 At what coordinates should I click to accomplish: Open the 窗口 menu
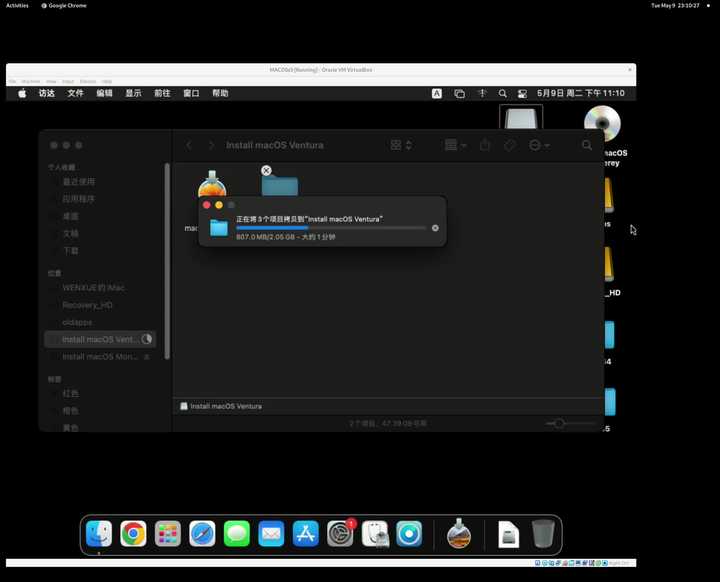tap(191, 93)
